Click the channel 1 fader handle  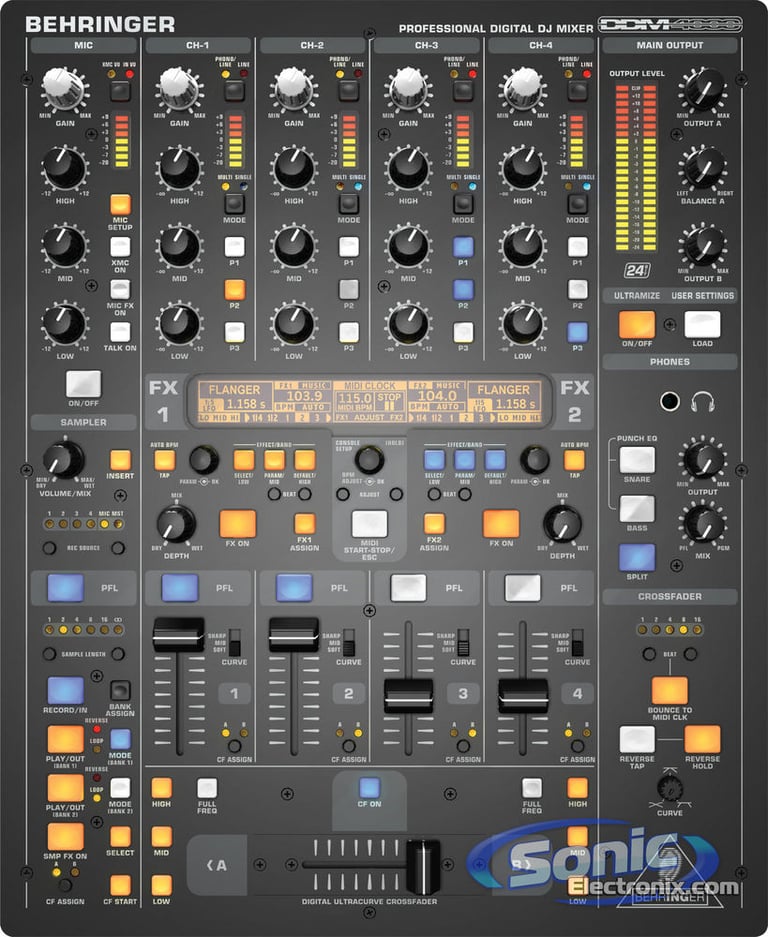click(x=179, y=635)
